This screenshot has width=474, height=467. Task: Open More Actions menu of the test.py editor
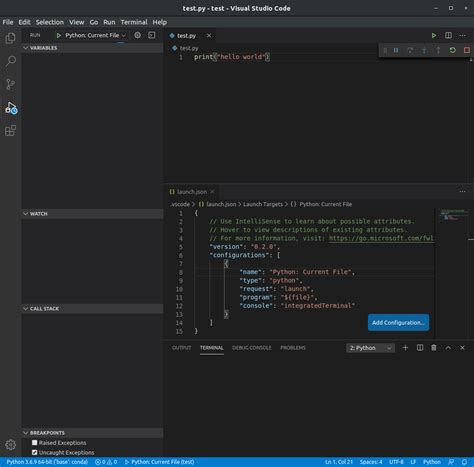coord(462,35)
